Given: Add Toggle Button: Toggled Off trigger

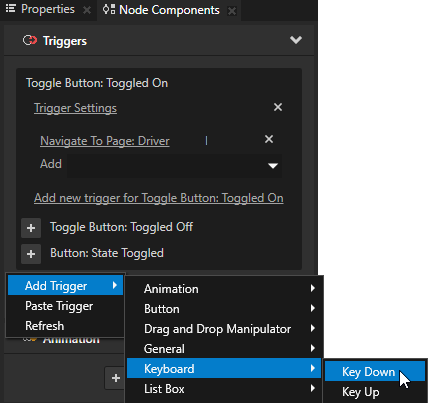Looking at the screenshot, I should 31,228.
